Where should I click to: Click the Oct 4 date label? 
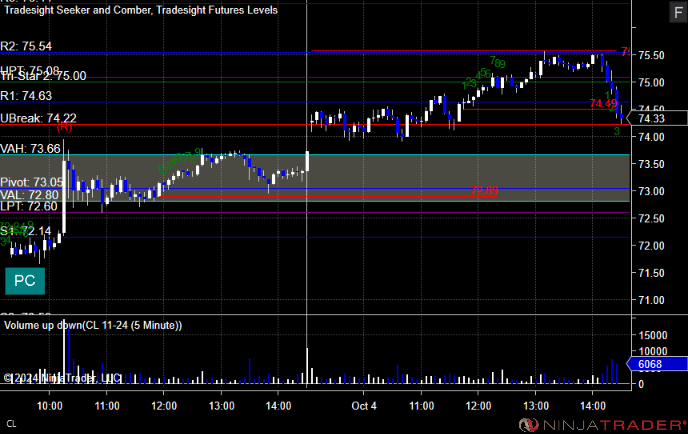click(x=364, y=406)
